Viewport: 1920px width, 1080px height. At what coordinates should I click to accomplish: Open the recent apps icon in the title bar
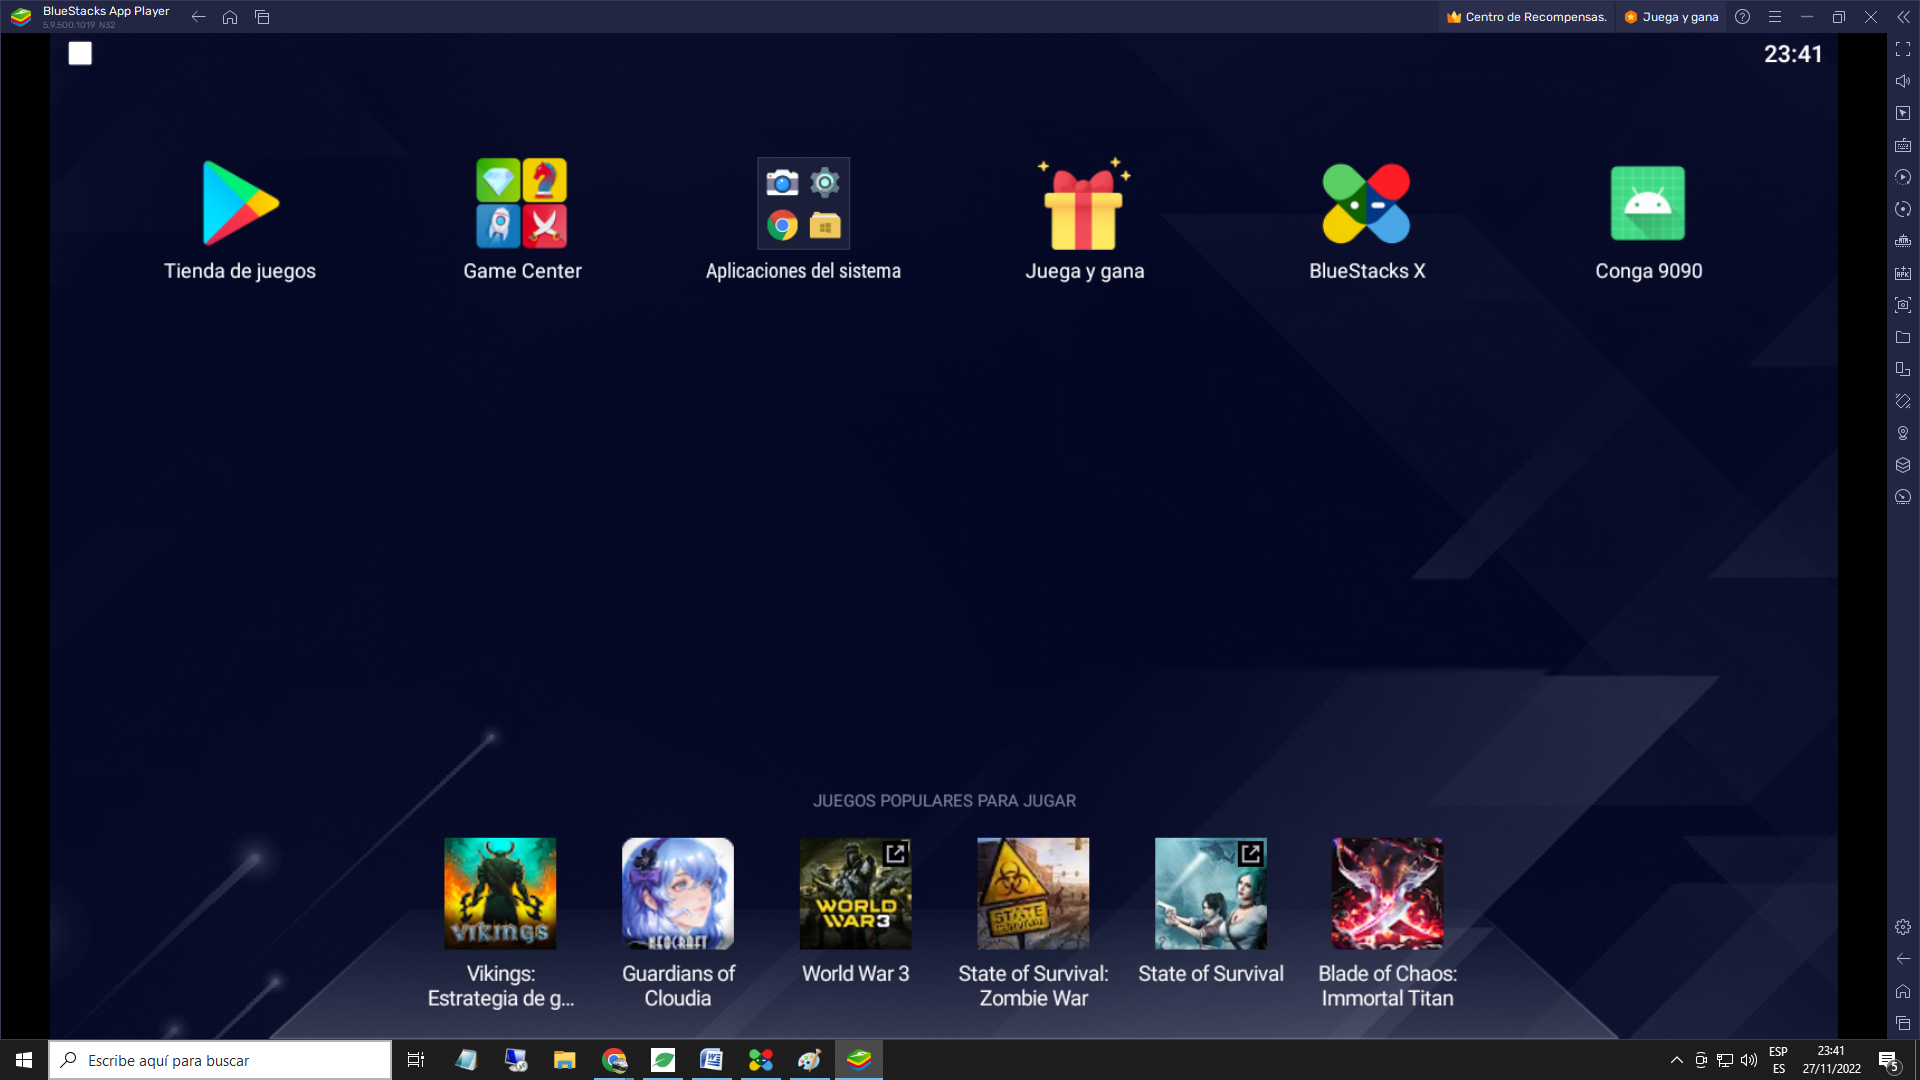tap(262, 17)
